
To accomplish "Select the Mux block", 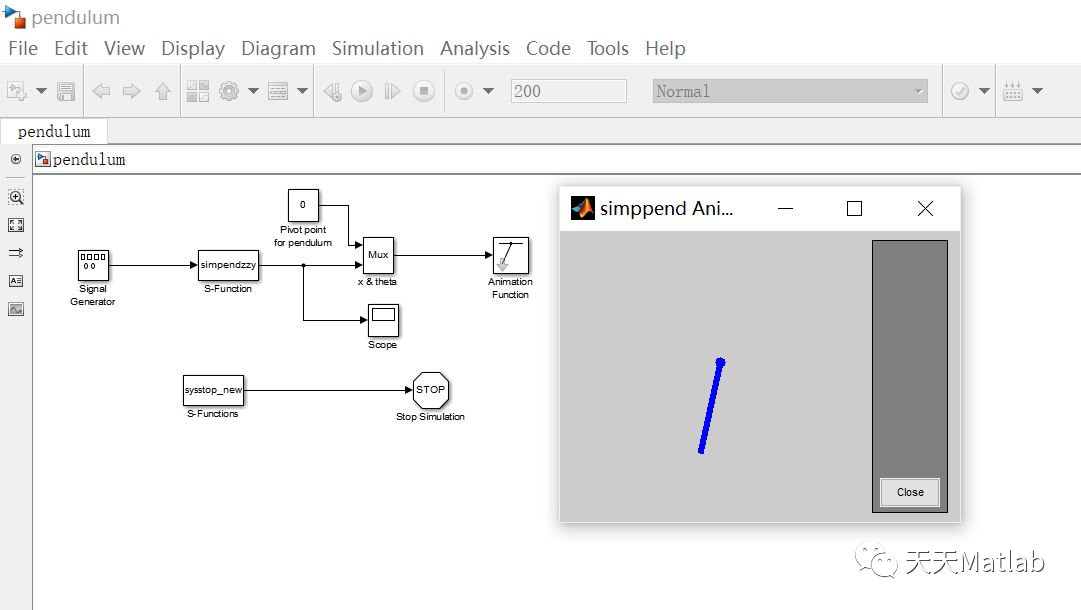I will [378, 255].
